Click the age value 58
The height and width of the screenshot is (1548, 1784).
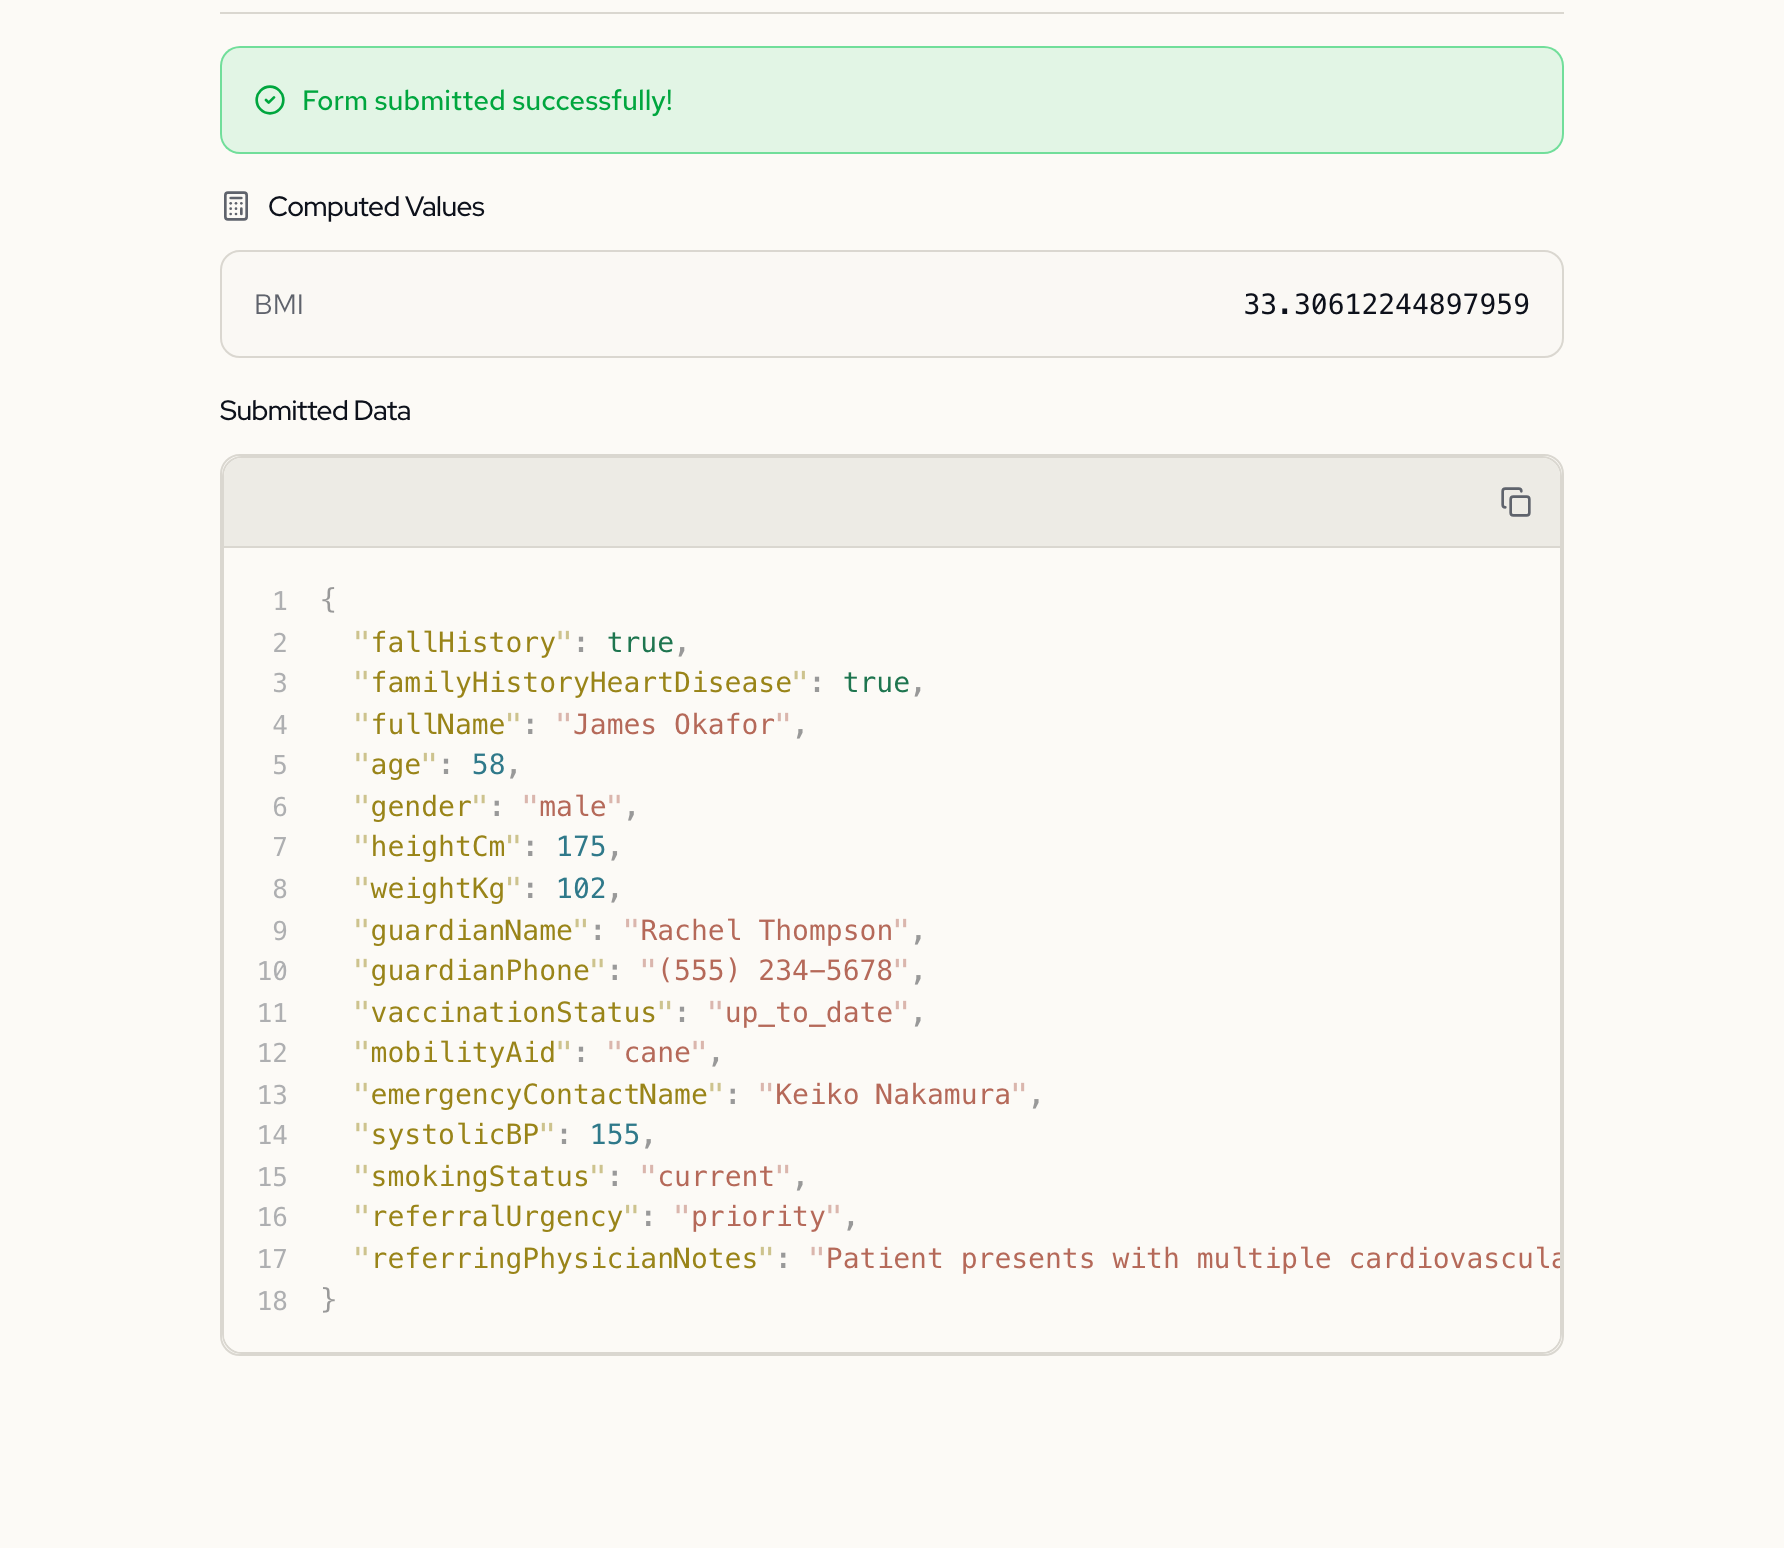[488, 765]
